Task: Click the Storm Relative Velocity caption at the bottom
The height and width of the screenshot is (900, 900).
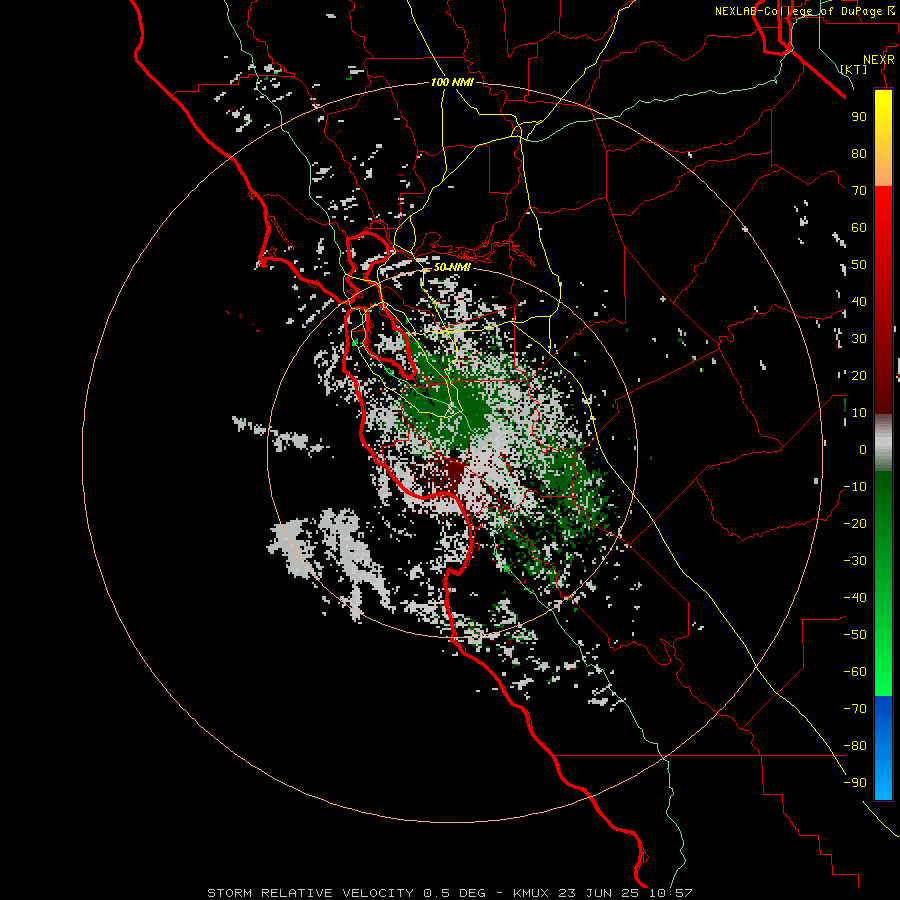Action: (450, 893)
